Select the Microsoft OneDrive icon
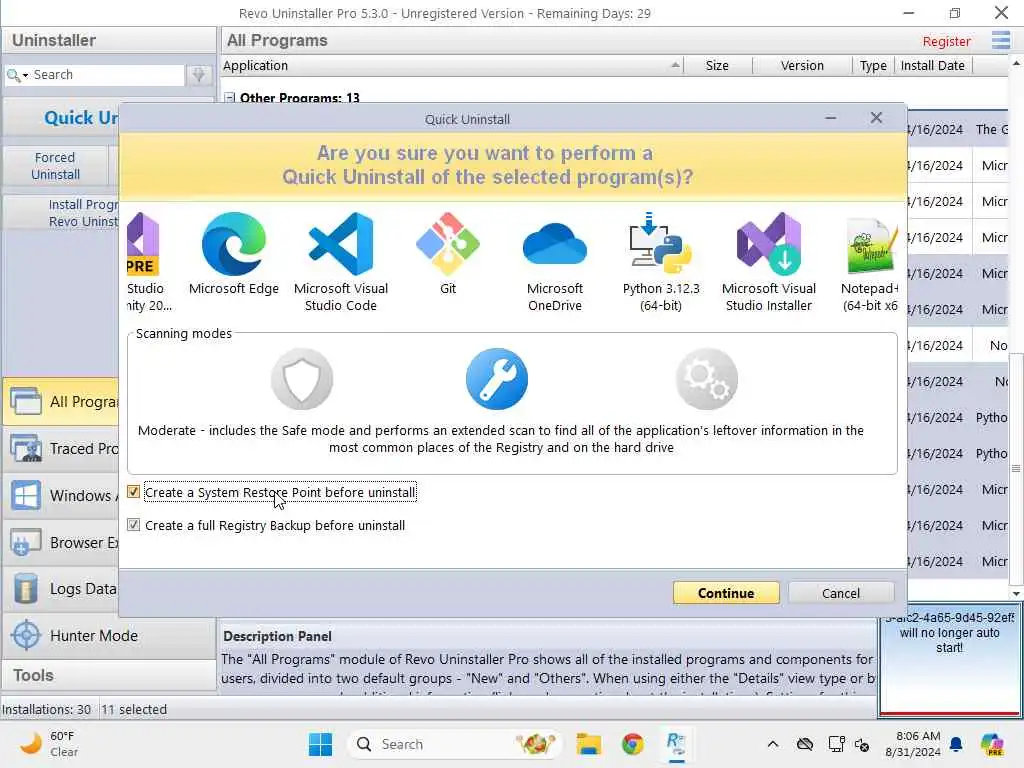The width and height of the screenshot is (1024, 768). click(x=555, y=244)
